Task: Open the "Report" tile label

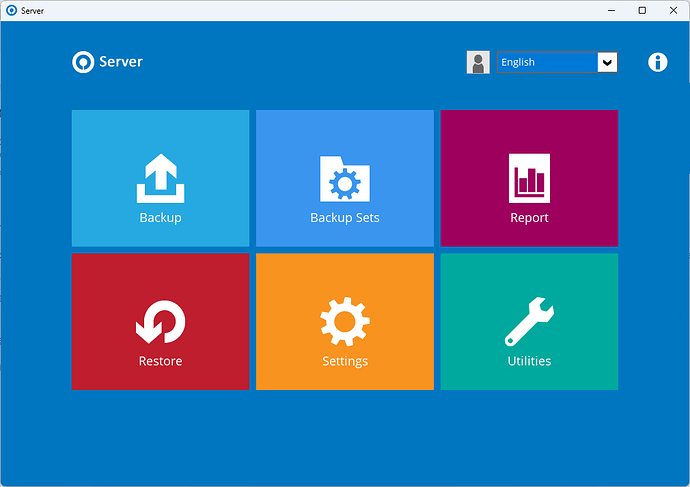Action: [529, 217]
